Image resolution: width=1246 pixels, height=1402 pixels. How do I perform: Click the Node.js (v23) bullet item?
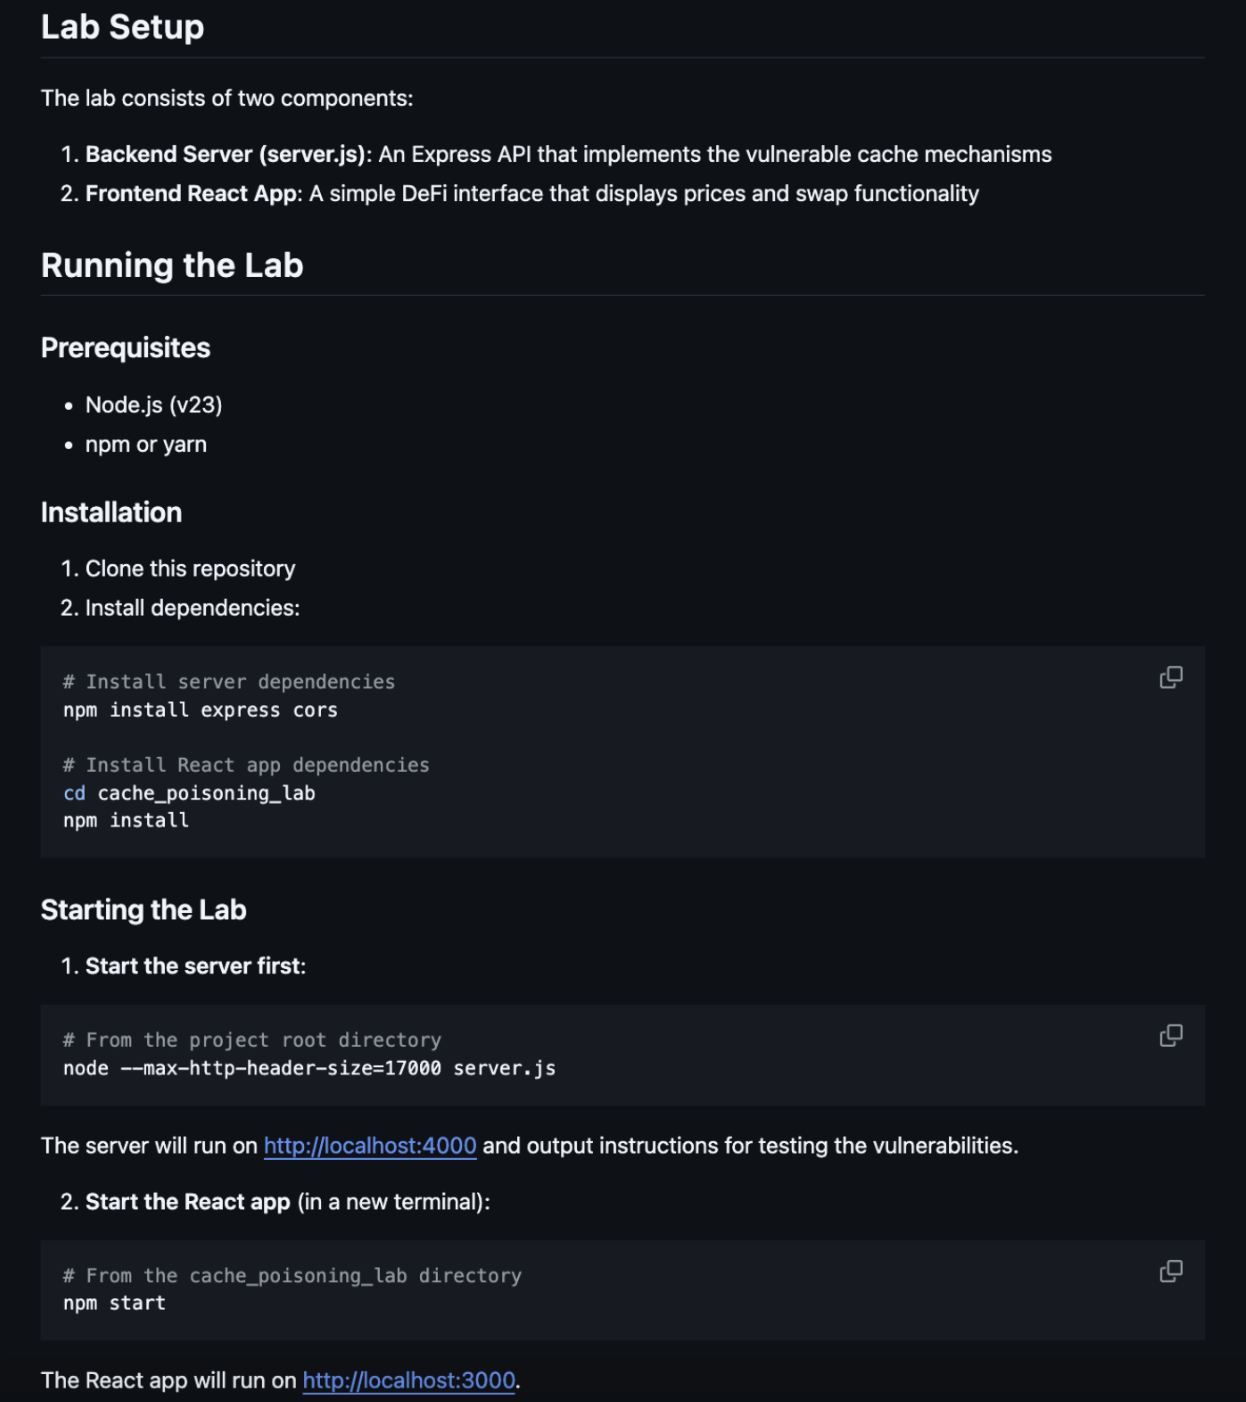coord(154,405)
